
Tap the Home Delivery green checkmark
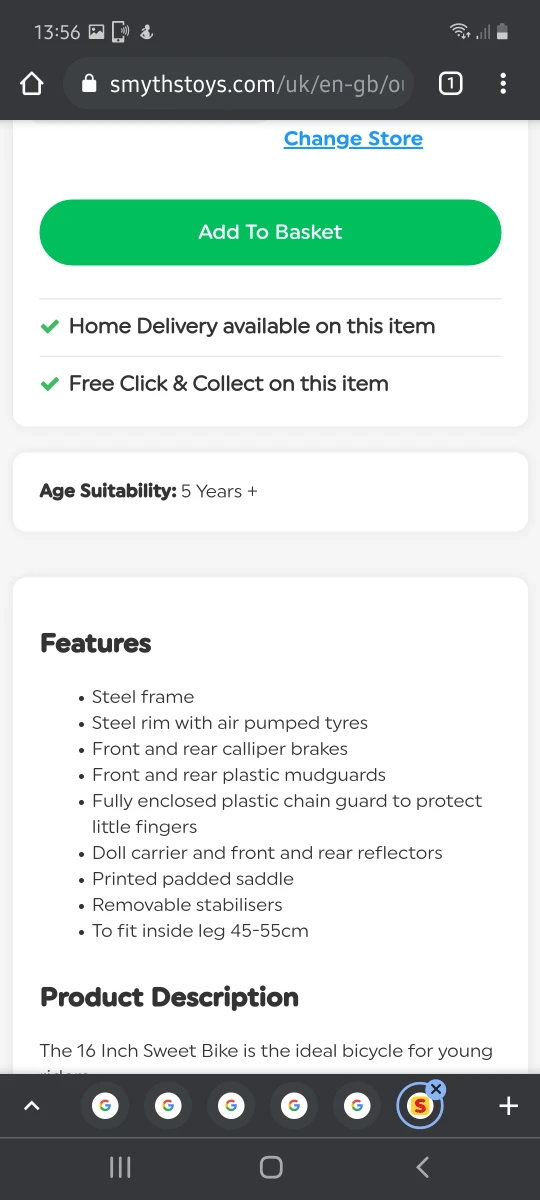(49, 327)
